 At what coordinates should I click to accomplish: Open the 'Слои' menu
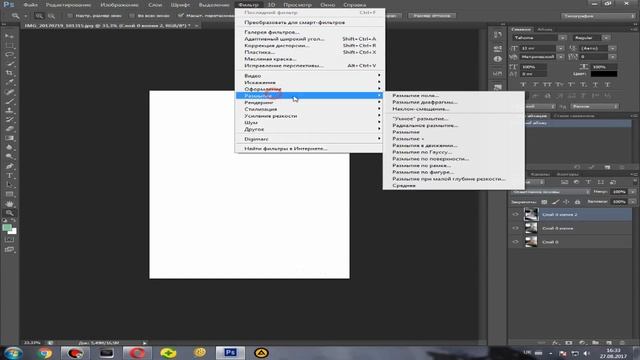tap(155, 5)
